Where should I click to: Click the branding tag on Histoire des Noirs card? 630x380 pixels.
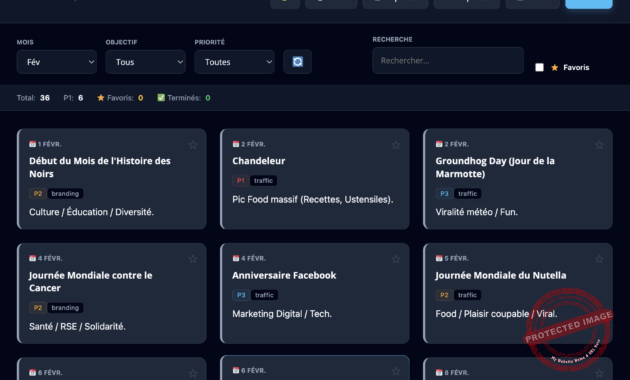65,194
